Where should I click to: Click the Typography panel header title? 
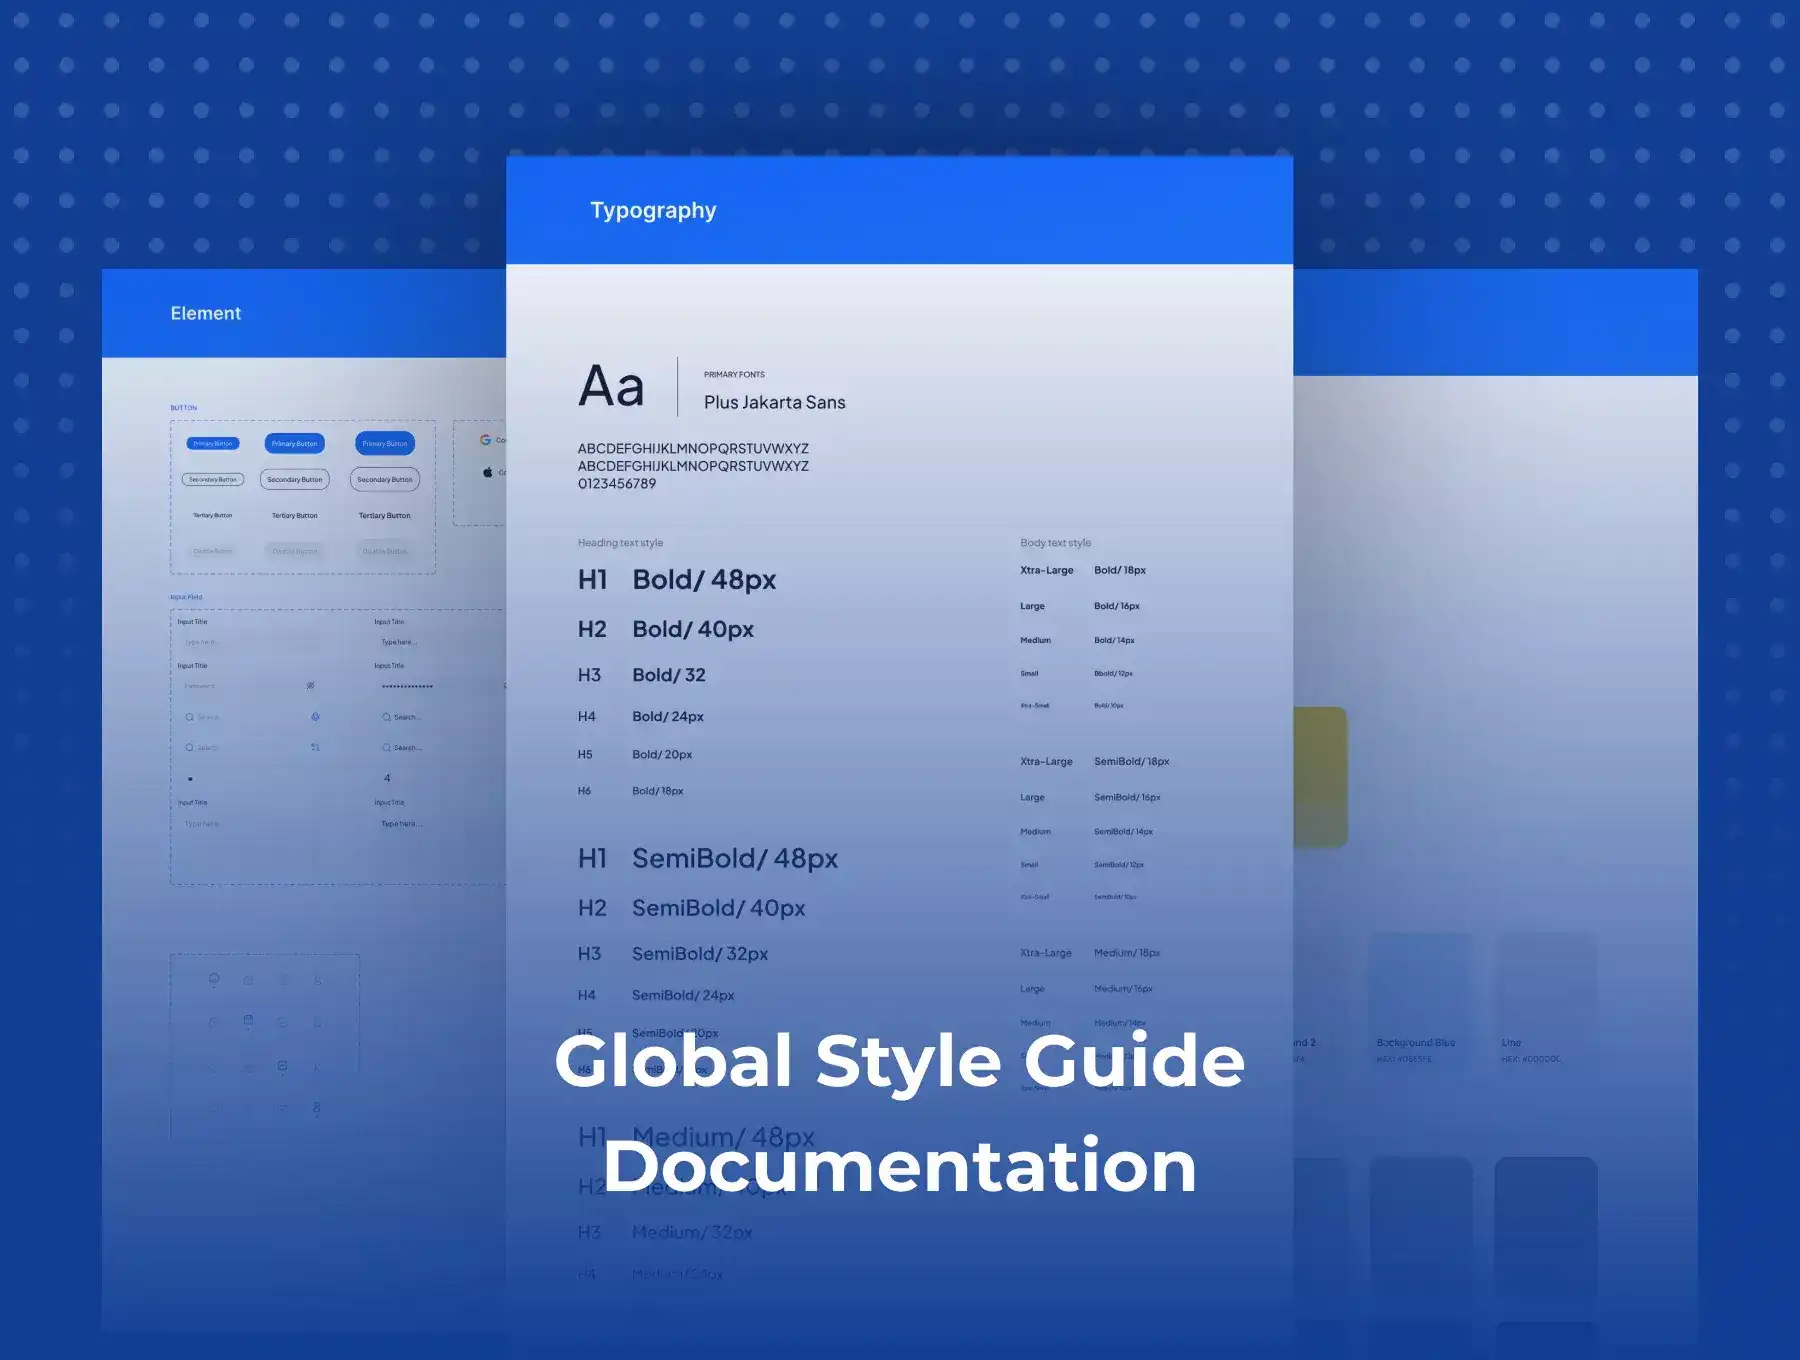(x=653, y=210)
